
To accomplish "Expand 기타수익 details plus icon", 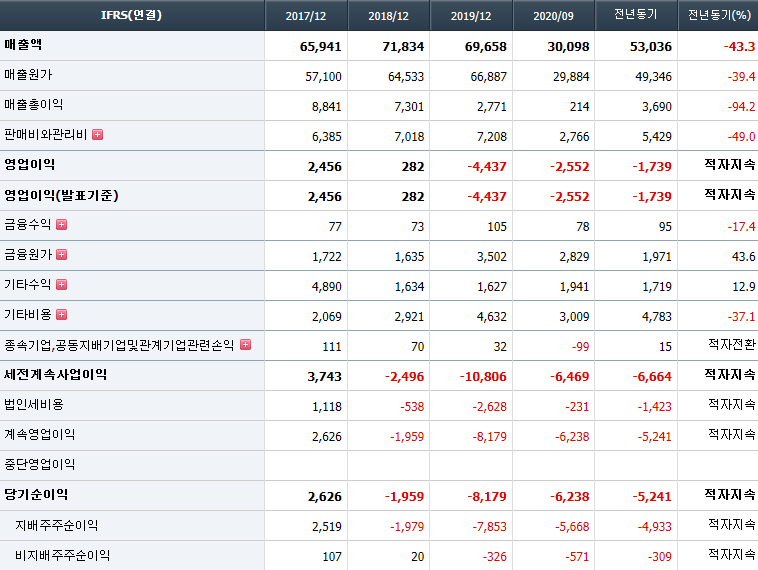I will [x=61, y=284].
